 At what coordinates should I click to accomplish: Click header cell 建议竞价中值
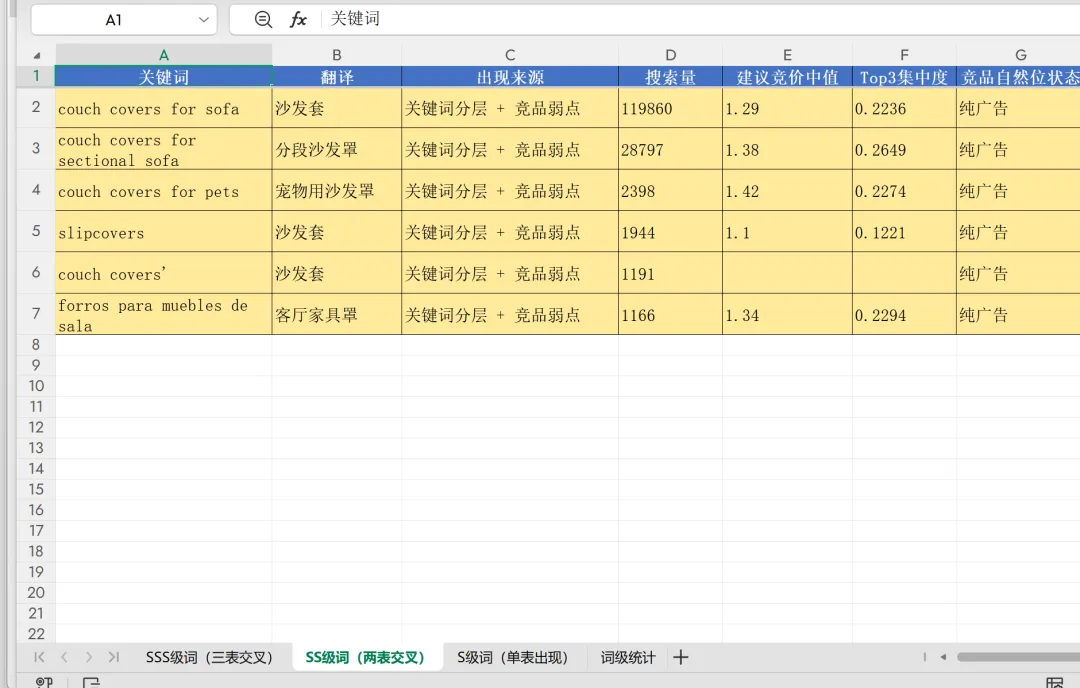[x=787, y=76]
